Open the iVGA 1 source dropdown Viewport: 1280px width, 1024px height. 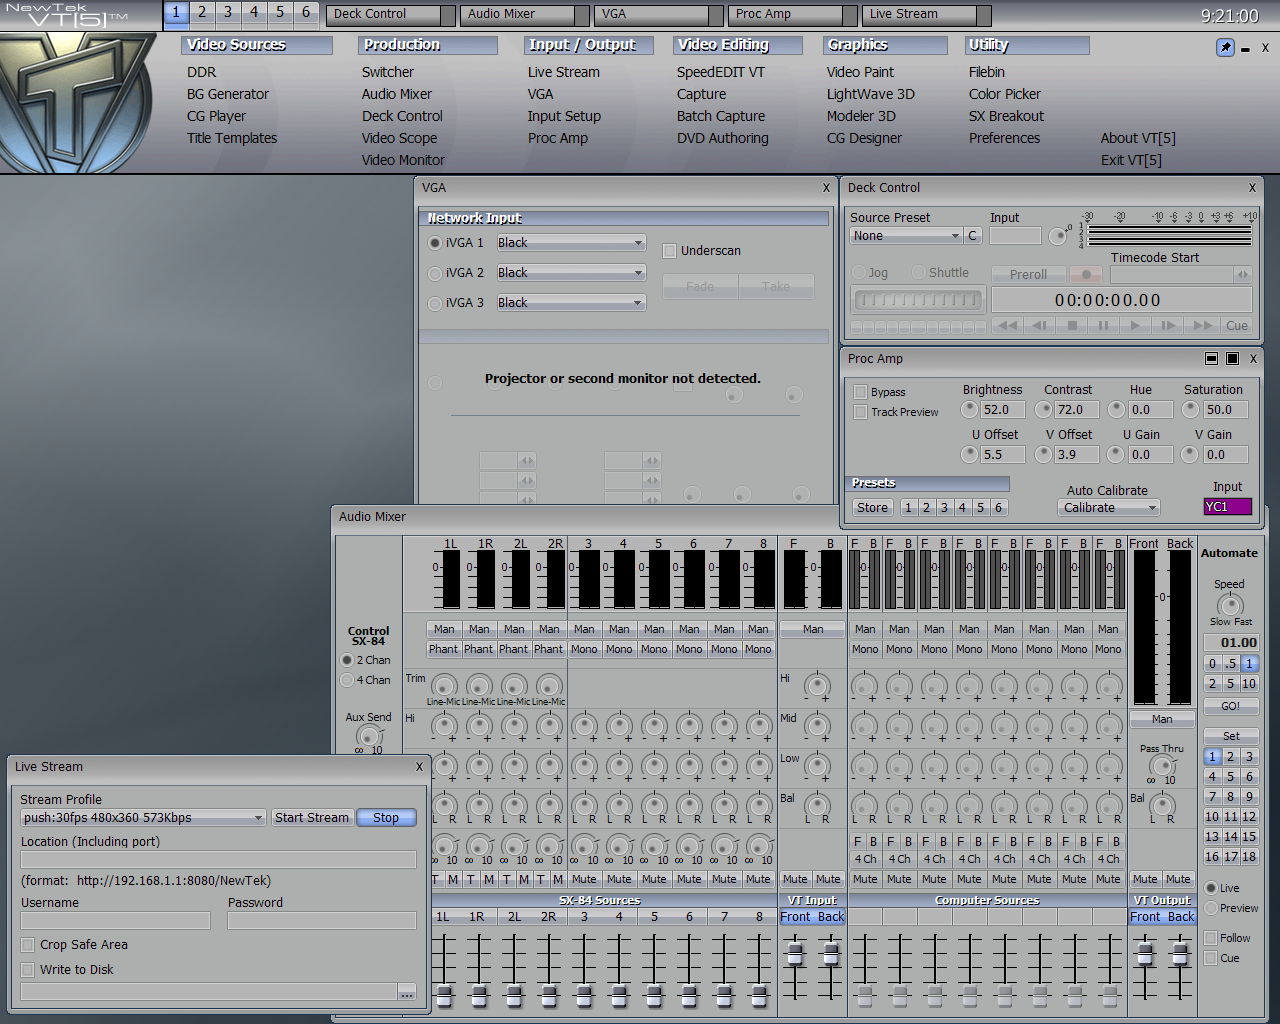click(571, 243)
